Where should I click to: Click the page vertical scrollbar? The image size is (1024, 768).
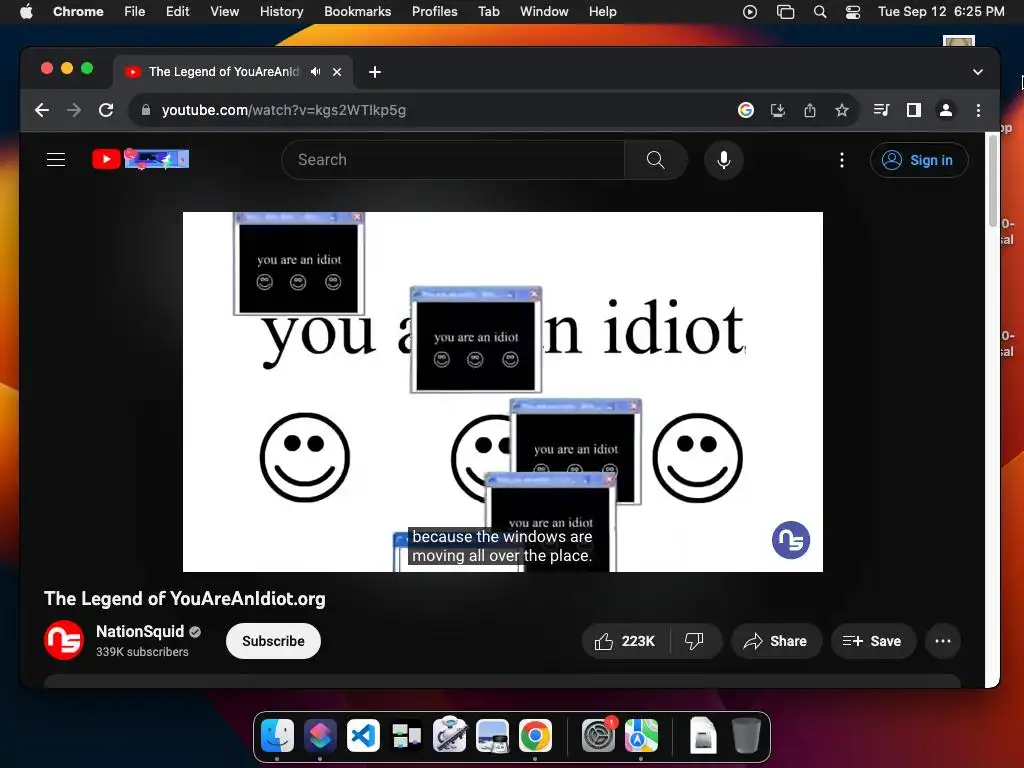(993, 180)
